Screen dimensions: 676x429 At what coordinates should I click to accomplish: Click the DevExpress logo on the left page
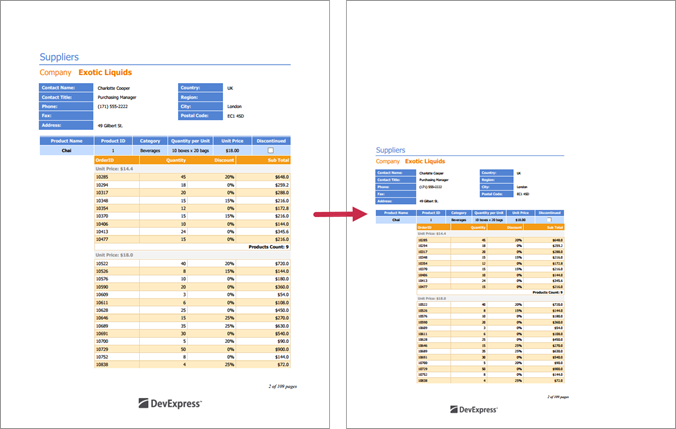(170, 404)
